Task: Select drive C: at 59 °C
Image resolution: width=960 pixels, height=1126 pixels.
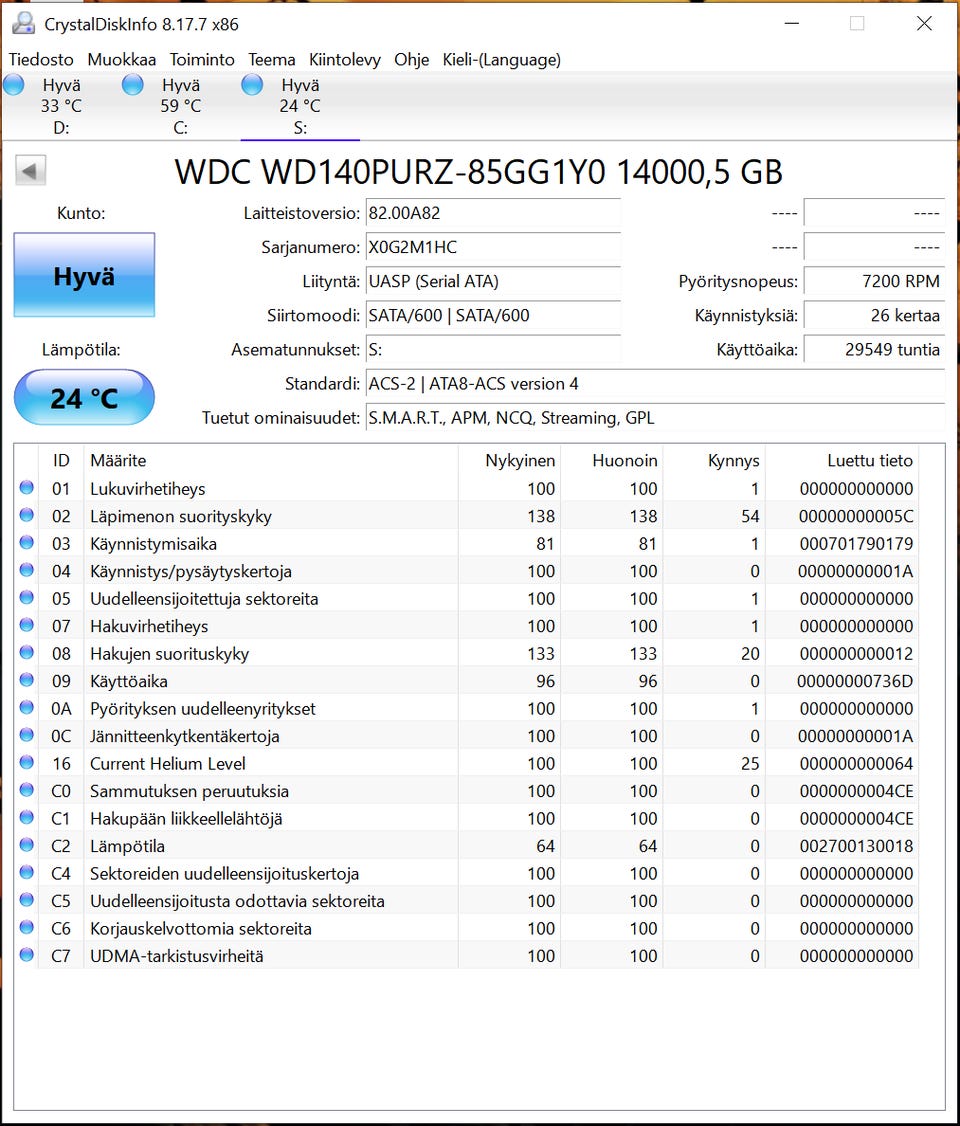Action: (180, 106)
